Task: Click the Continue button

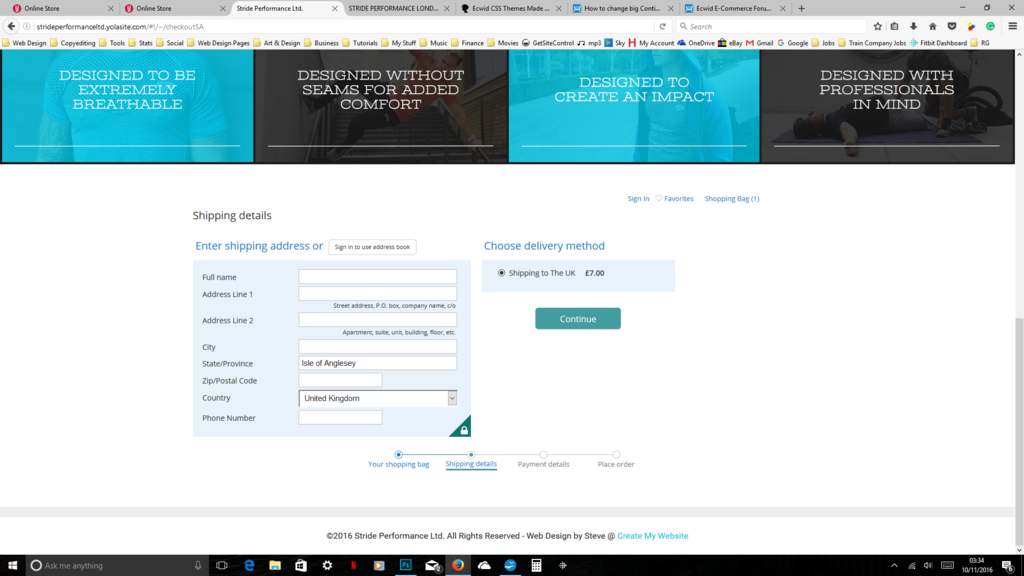Action: [578, 319]
